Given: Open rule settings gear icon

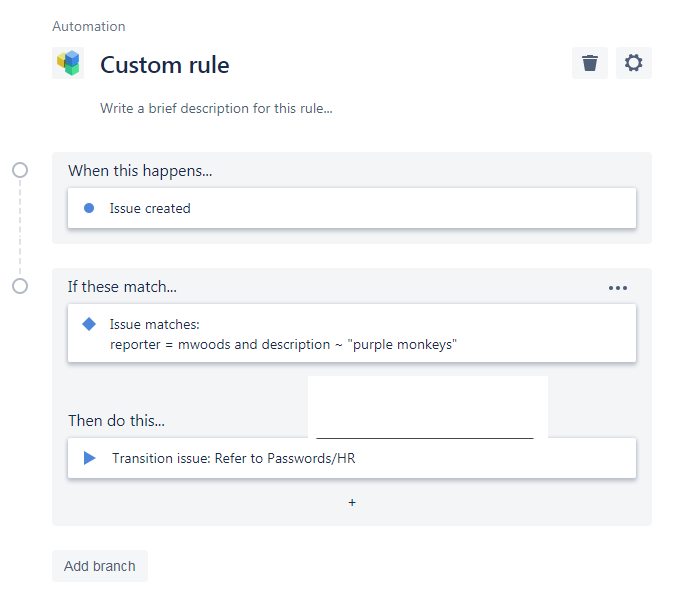Looking at the screenshot, I should 634,63.
